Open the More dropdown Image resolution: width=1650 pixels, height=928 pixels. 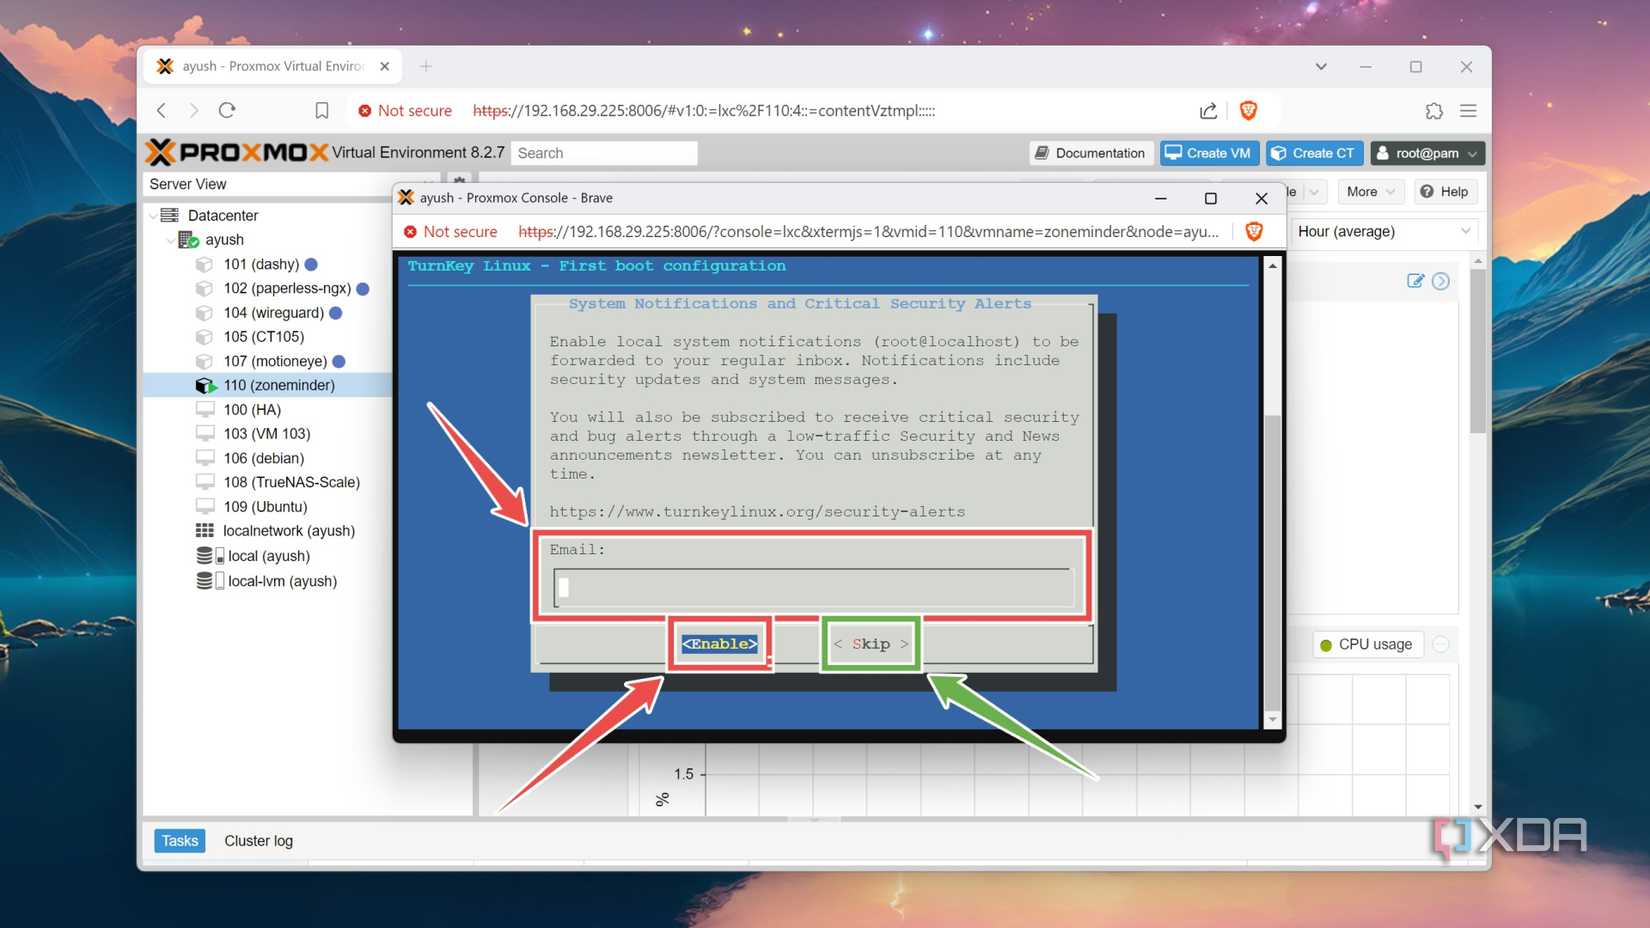tap(1369, 192)
